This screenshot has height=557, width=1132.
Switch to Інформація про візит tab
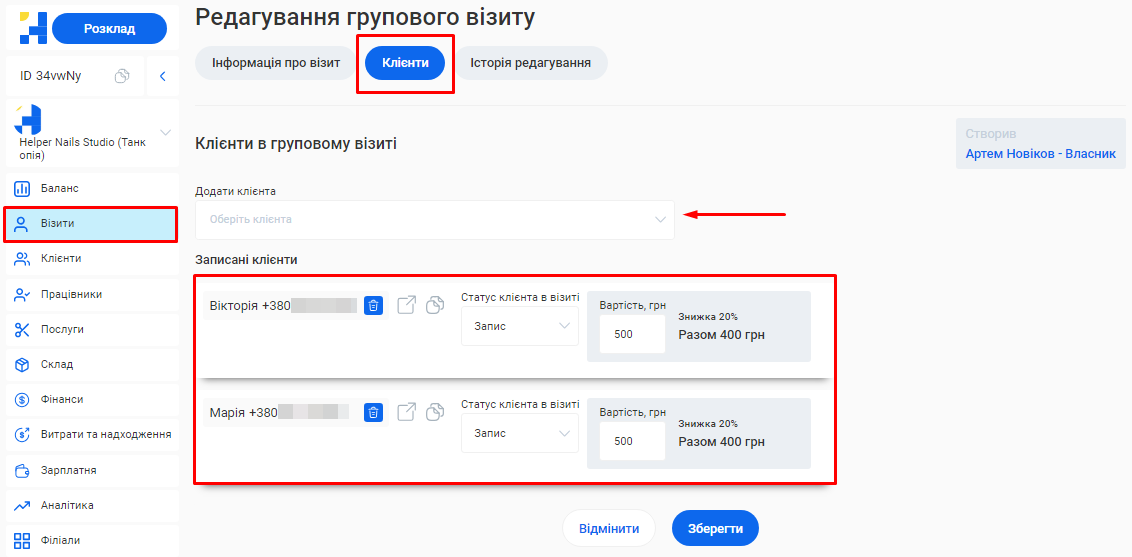click(x=276, y=63)
